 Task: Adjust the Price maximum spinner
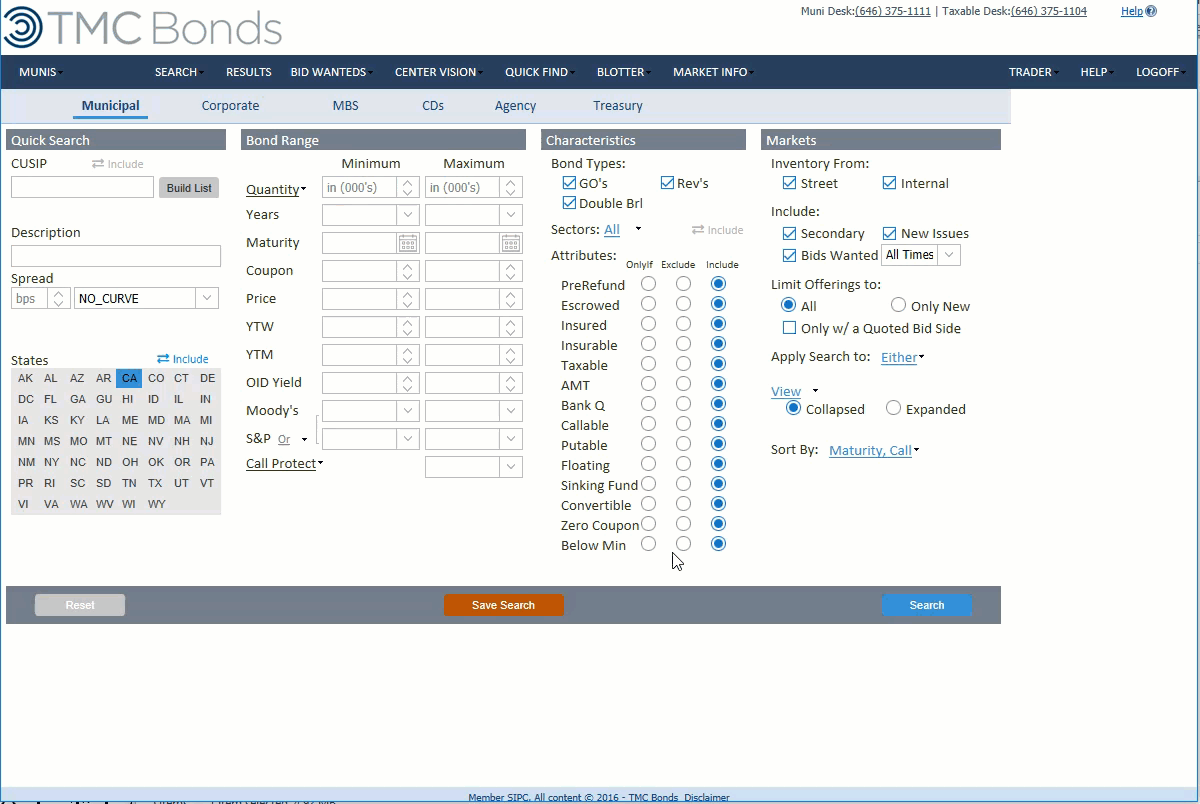point(511,299)
